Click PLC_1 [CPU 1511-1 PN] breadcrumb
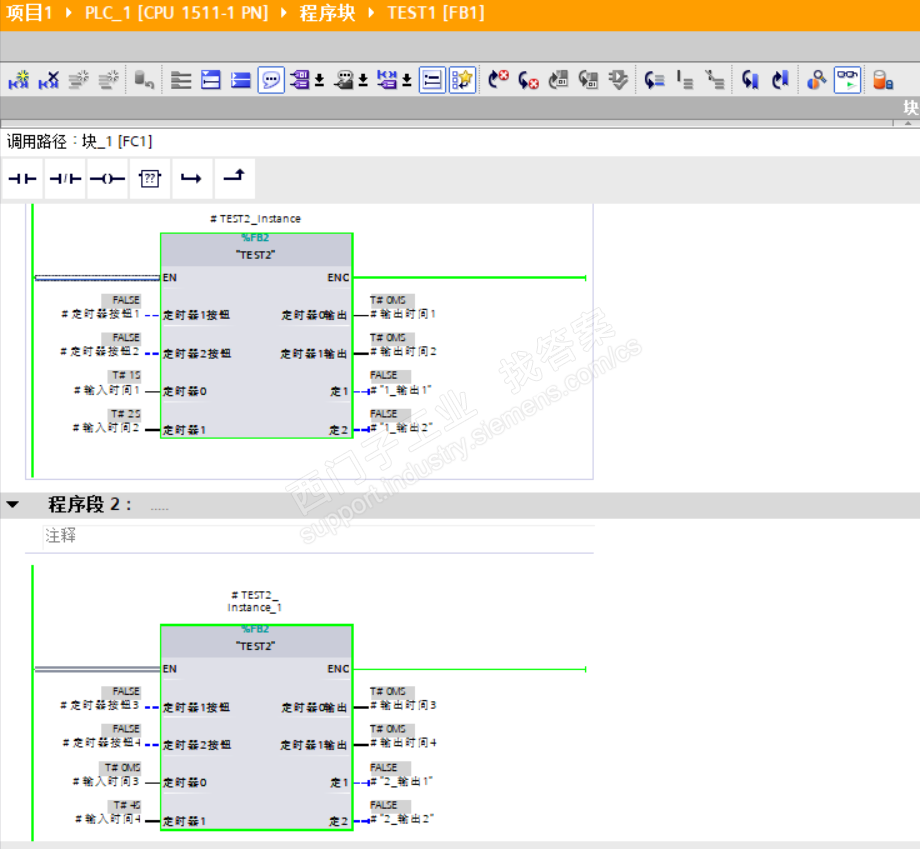920x849 pixels. (x=176, y=13)
